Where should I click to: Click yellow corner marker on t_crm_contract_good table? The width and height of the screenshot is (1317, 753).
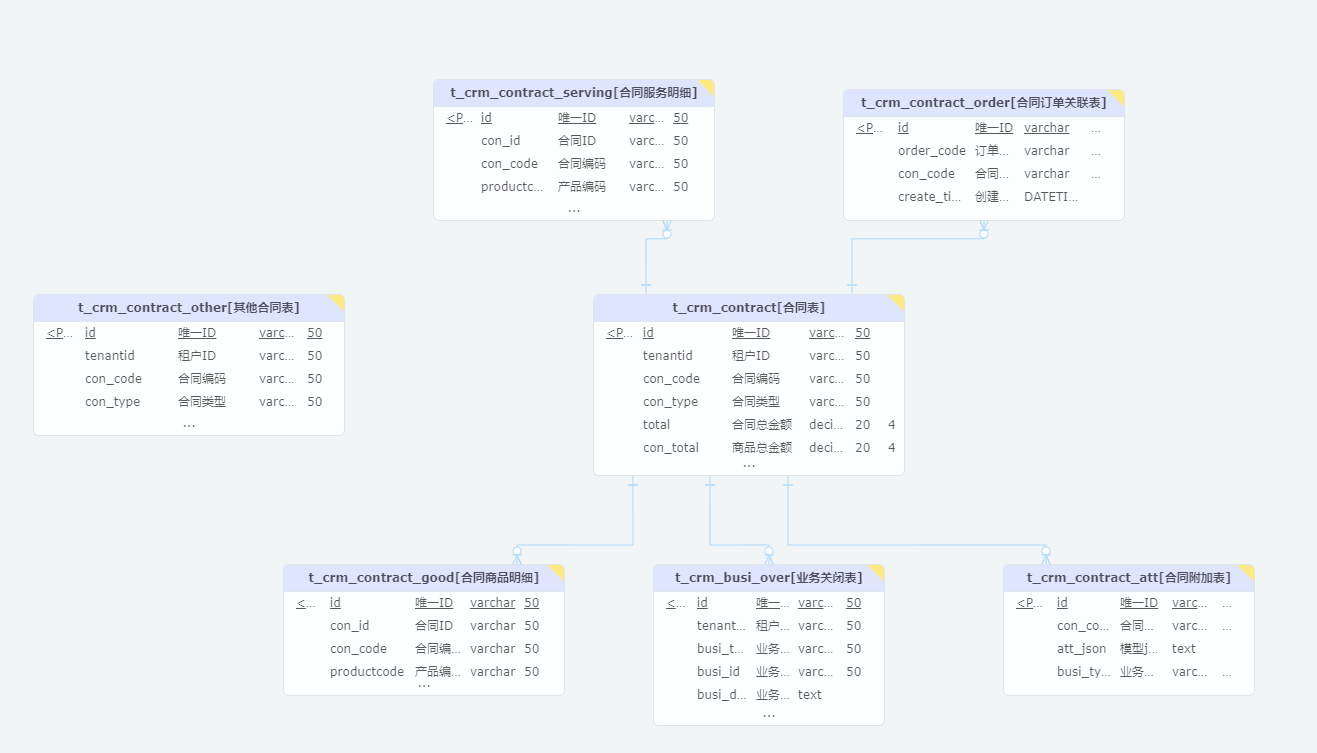[558, 570]
